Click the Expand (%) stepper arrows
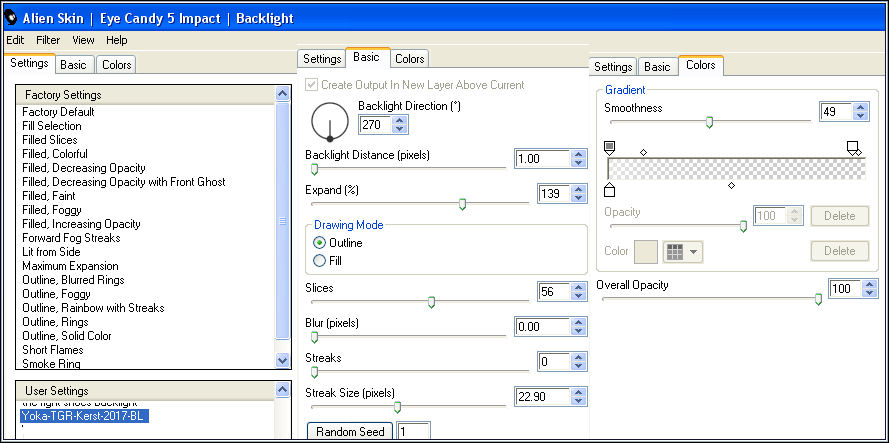 click(x=578, y=194)
